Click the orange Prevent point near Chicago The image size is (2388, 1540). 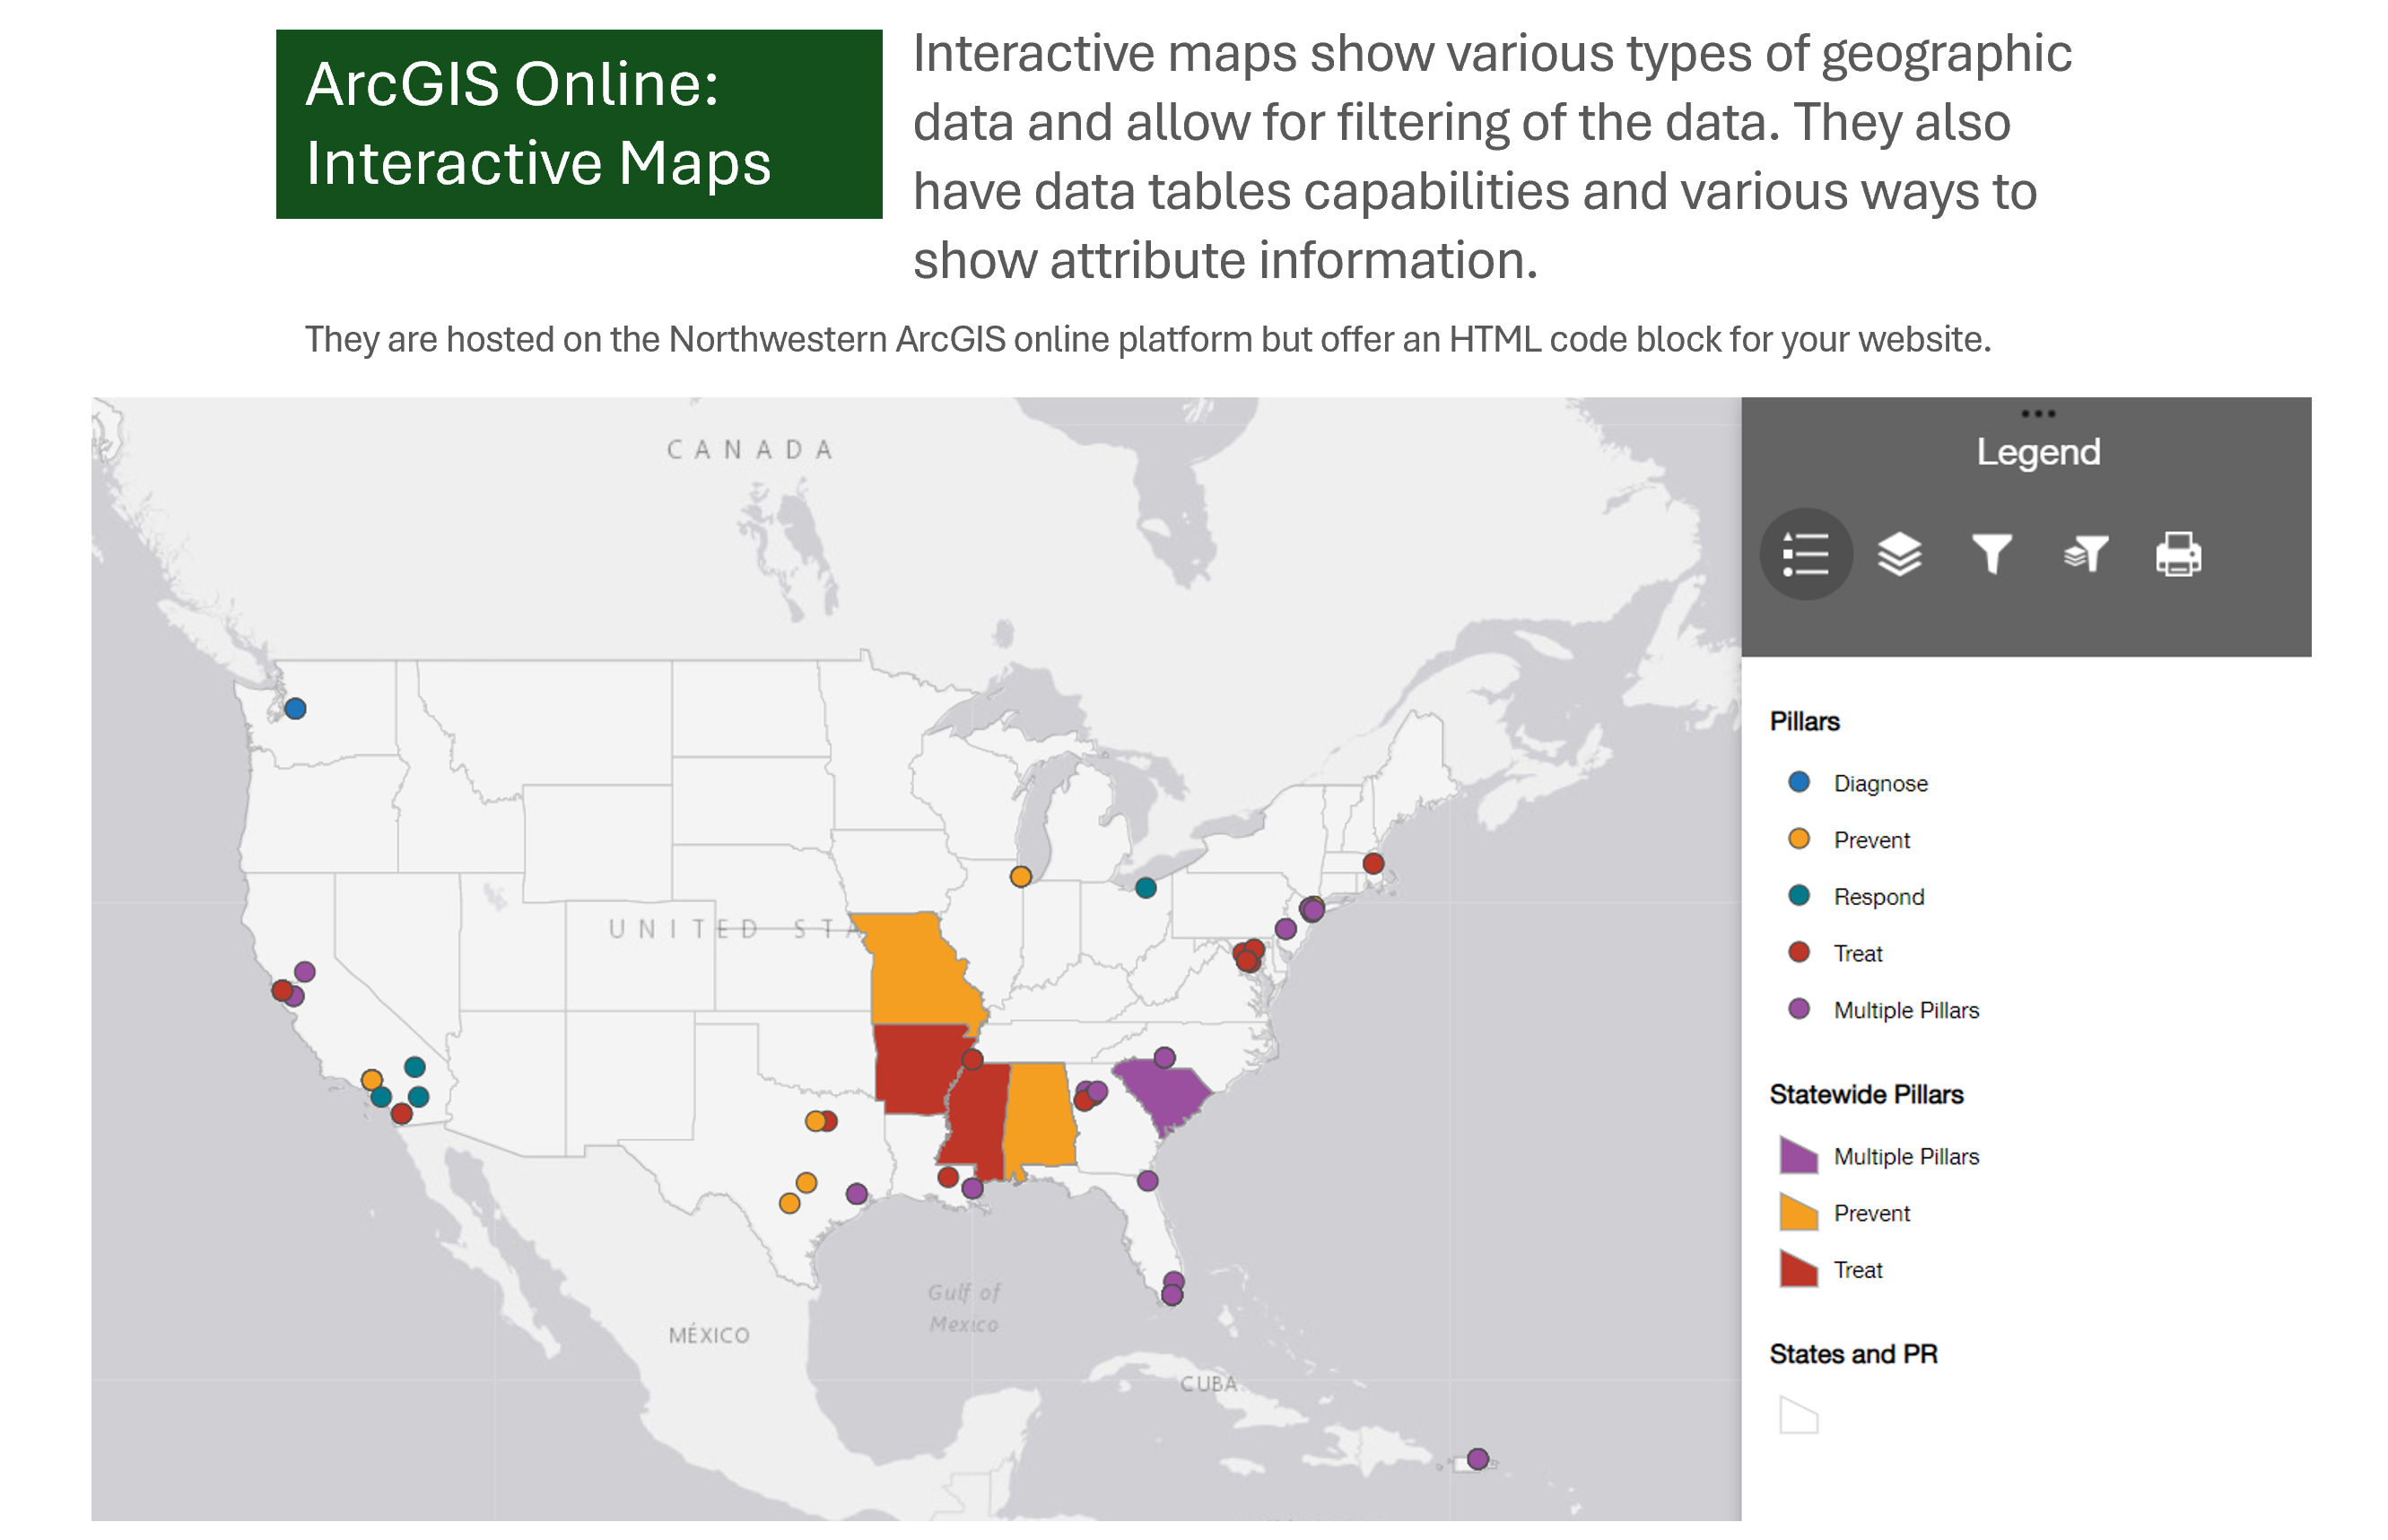click(1020, 876)
